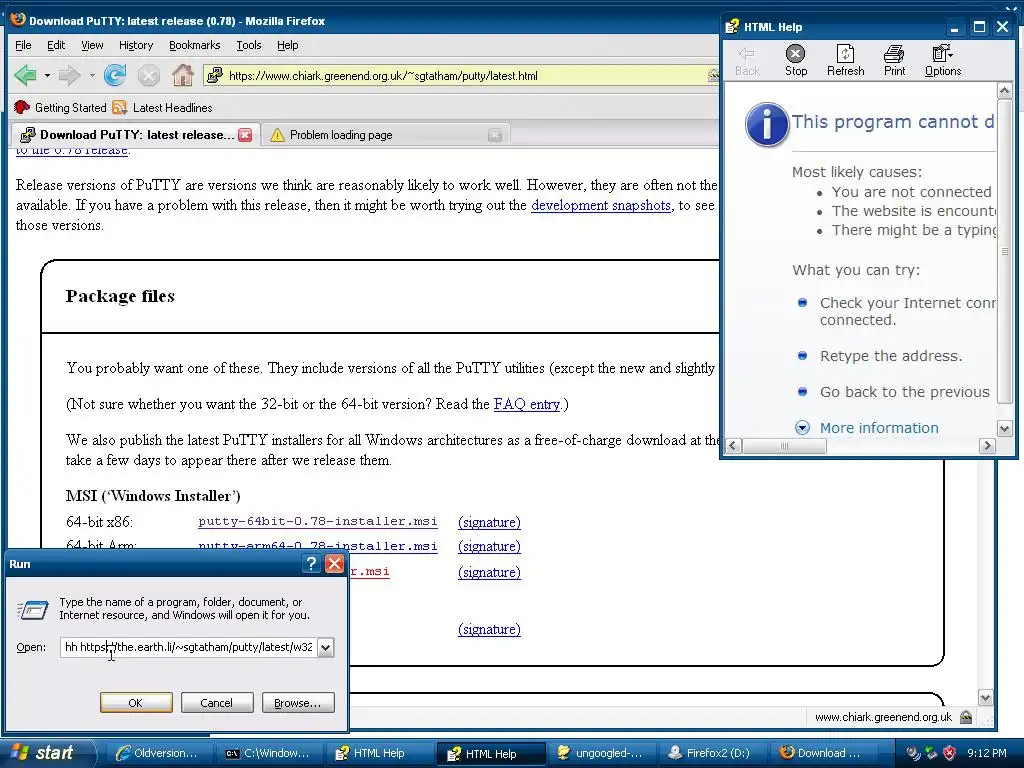Download putty-64bit-0.78-installer.msi
Image resolution: width=1024 pixels, height=768 pixels.
(x=317, y=521)
